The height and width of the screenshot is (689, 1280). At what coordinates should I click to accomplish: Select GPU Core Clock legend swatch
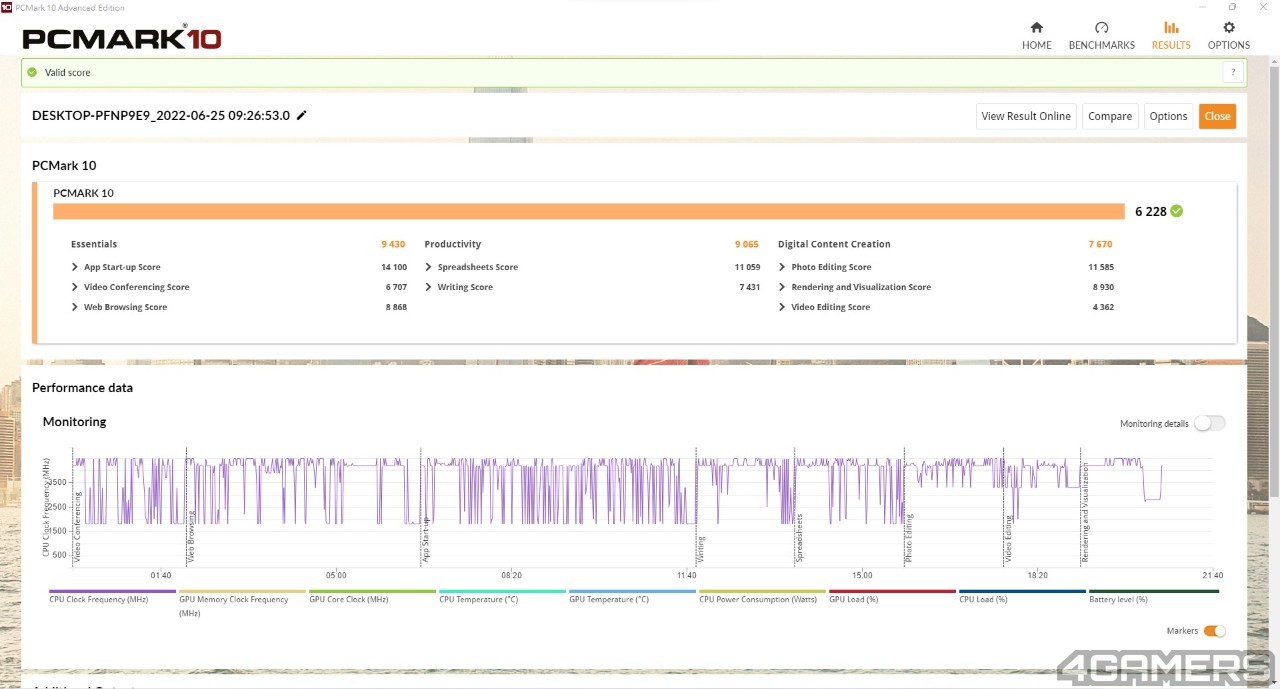[372, 591]
